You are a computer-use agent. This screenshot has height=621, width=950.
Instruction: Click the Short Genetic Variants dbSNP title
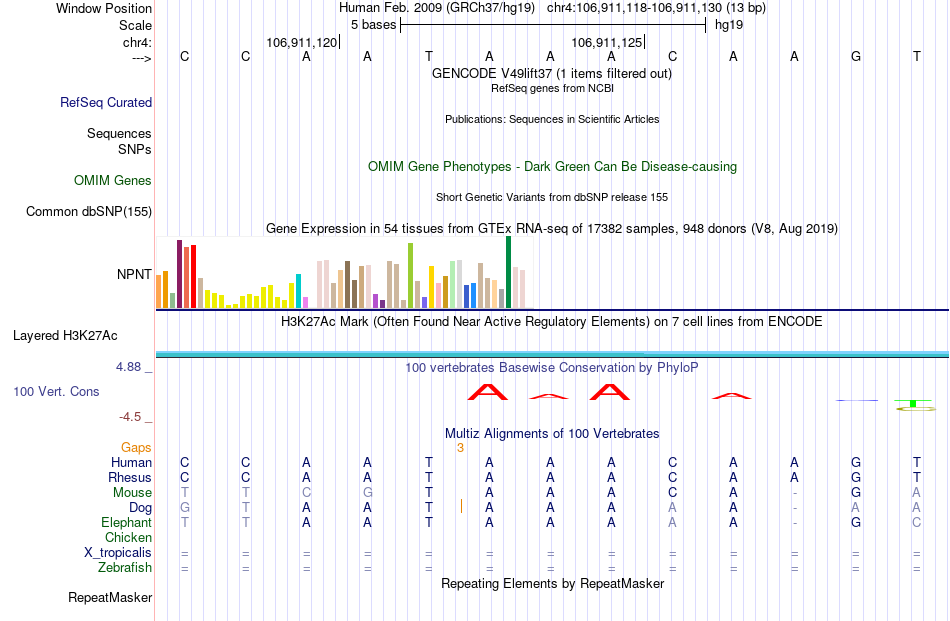pos(552,198)
